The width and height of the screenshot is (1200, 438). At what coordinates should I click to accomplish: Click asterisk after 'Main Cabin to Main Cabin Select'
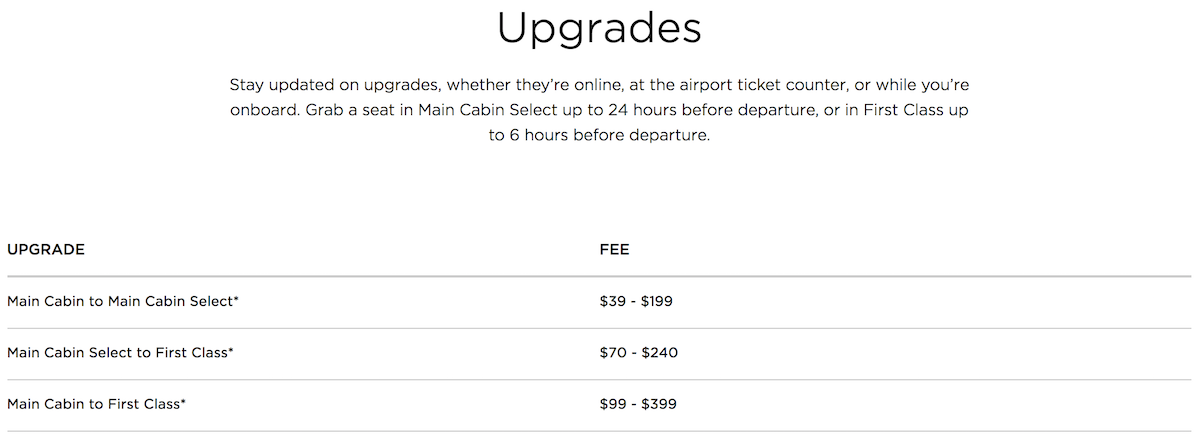(x=236, y=299)
